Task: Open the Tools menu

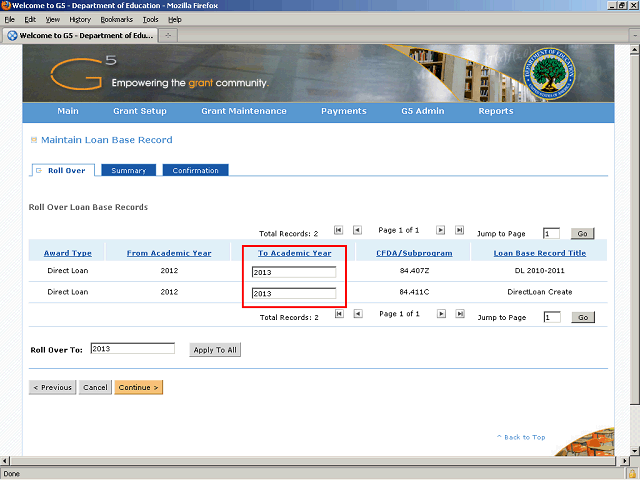Action: [150, 20]
